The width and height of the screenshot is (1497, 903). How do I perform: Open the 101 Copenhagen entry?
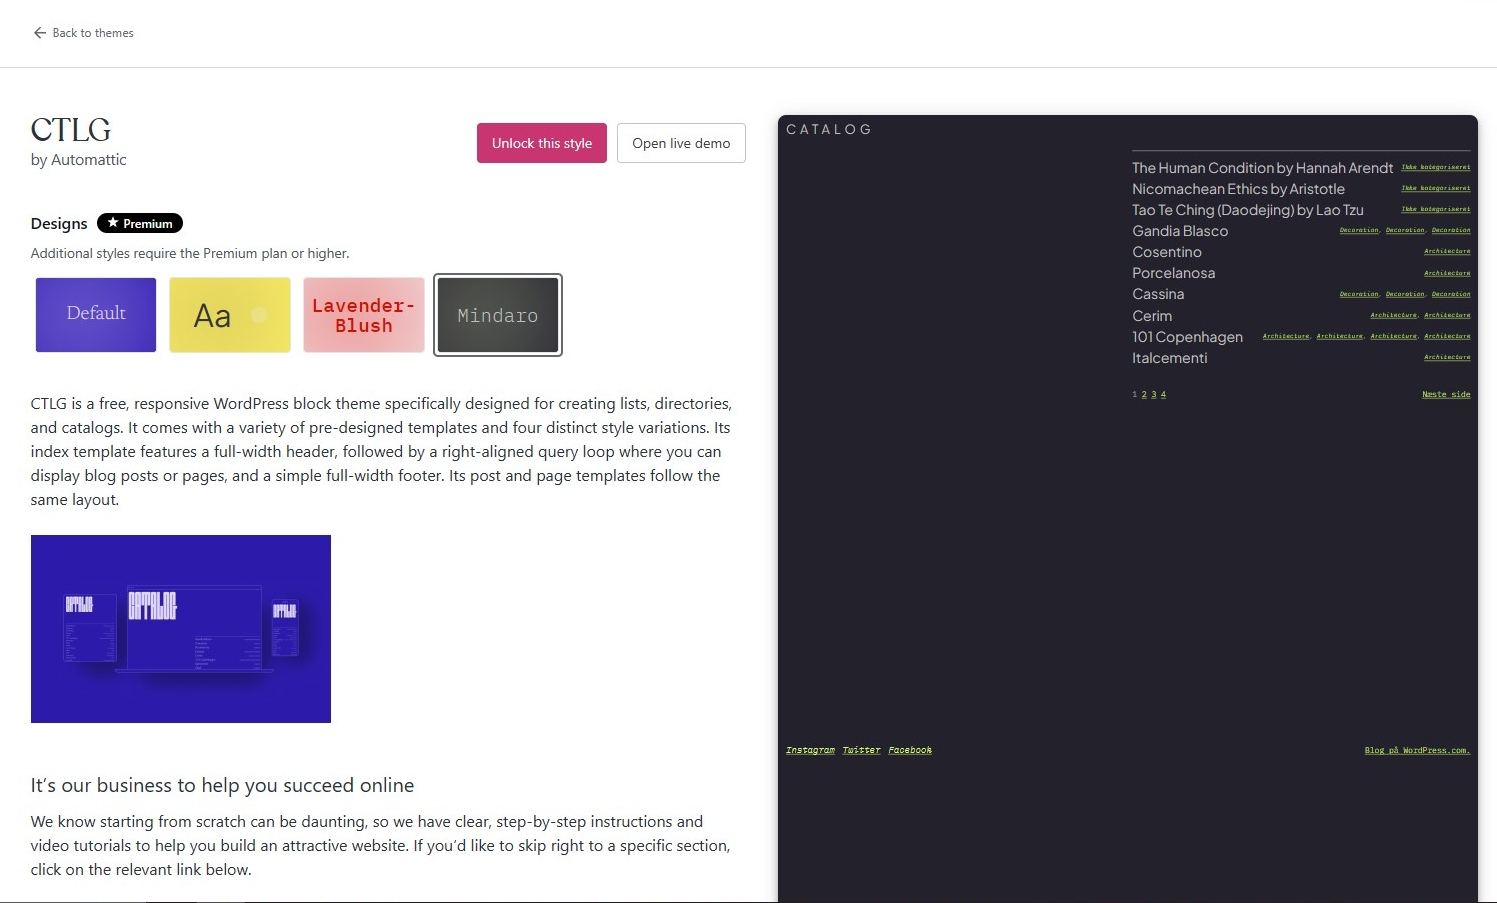[1187, 337]
